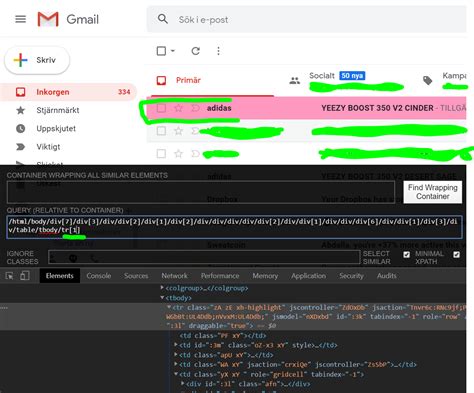474x393 pixels.
Task: Open the three-dot more options menu
Action: pyautogui.click(x=218, y=51)
